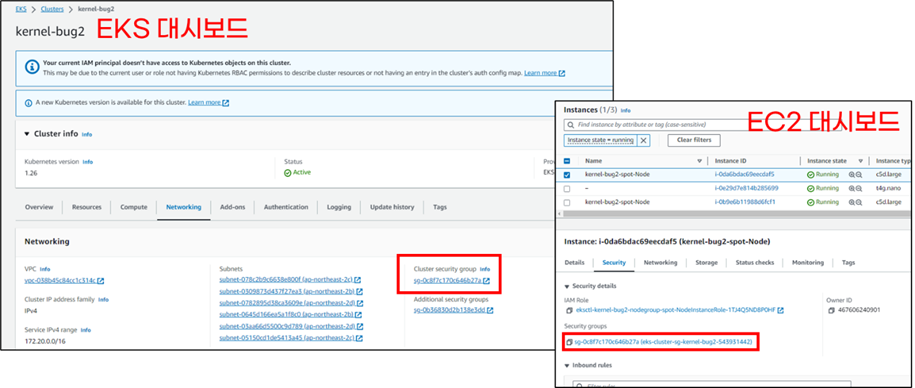The height and width of the screenshot is (388, 915).
Task: Click the info circle icon in the Kubernetes version alert
Action: point(29,103)
